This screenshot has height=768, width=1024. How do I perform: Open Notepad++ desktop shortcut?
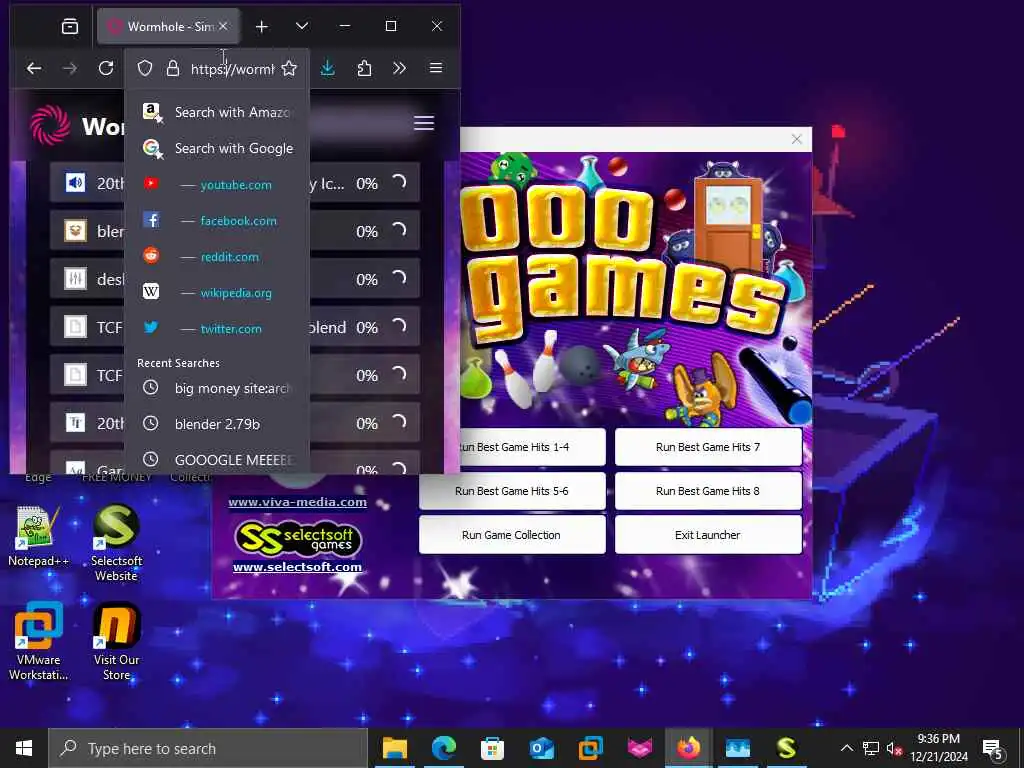(37, 536)
